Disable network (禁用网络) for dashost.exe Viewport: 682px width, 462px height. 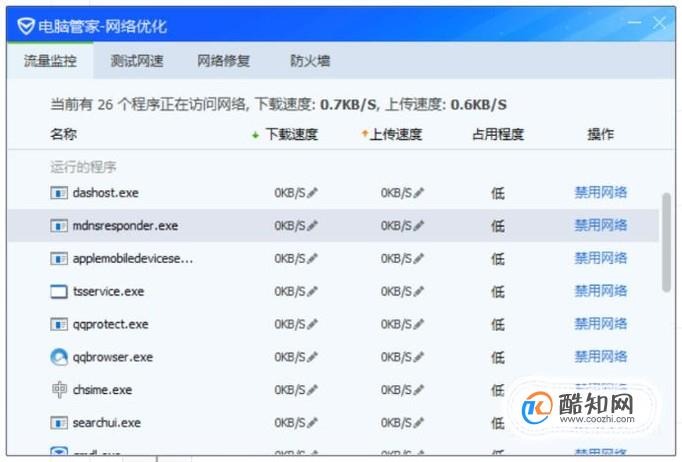(601, 192)
